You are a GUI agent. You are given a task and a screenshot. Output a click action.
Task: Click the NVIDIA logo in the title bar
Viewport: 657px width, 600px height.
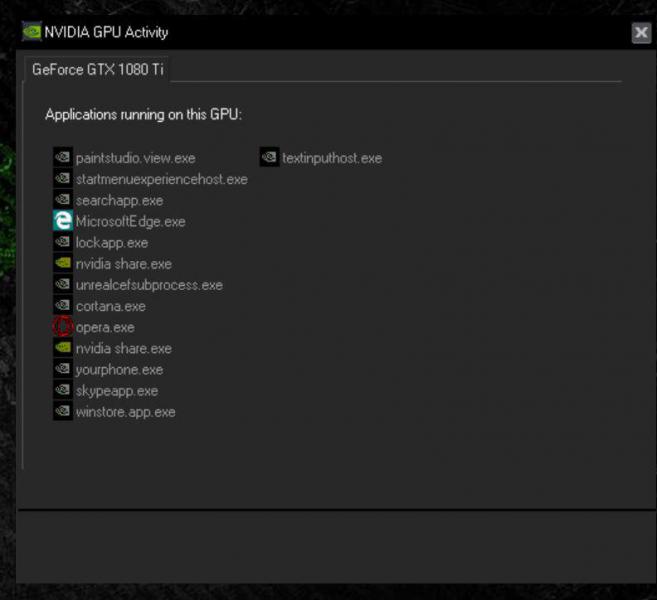coord(31,31)
